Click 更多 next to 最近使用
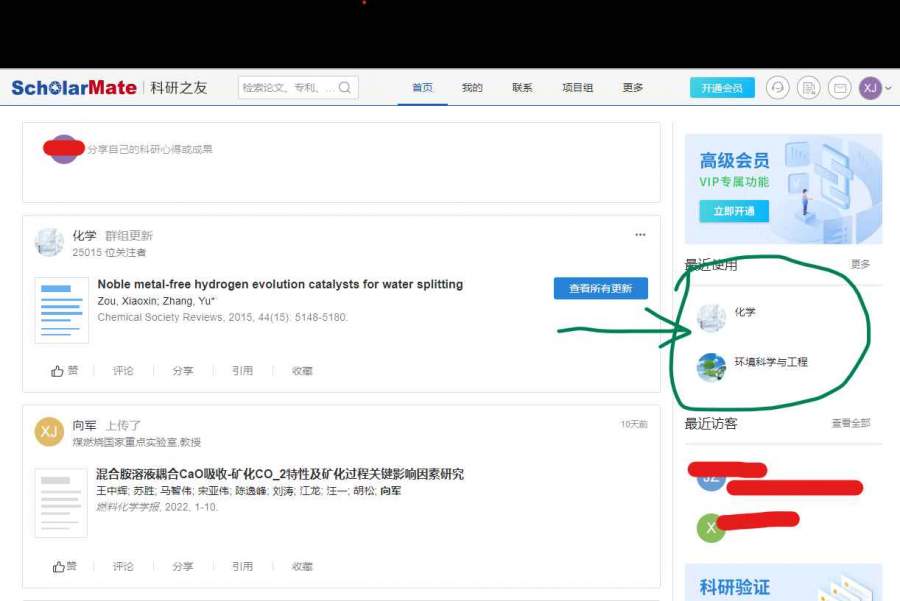This screenshot has height=601, width=900. coord(860,264)
